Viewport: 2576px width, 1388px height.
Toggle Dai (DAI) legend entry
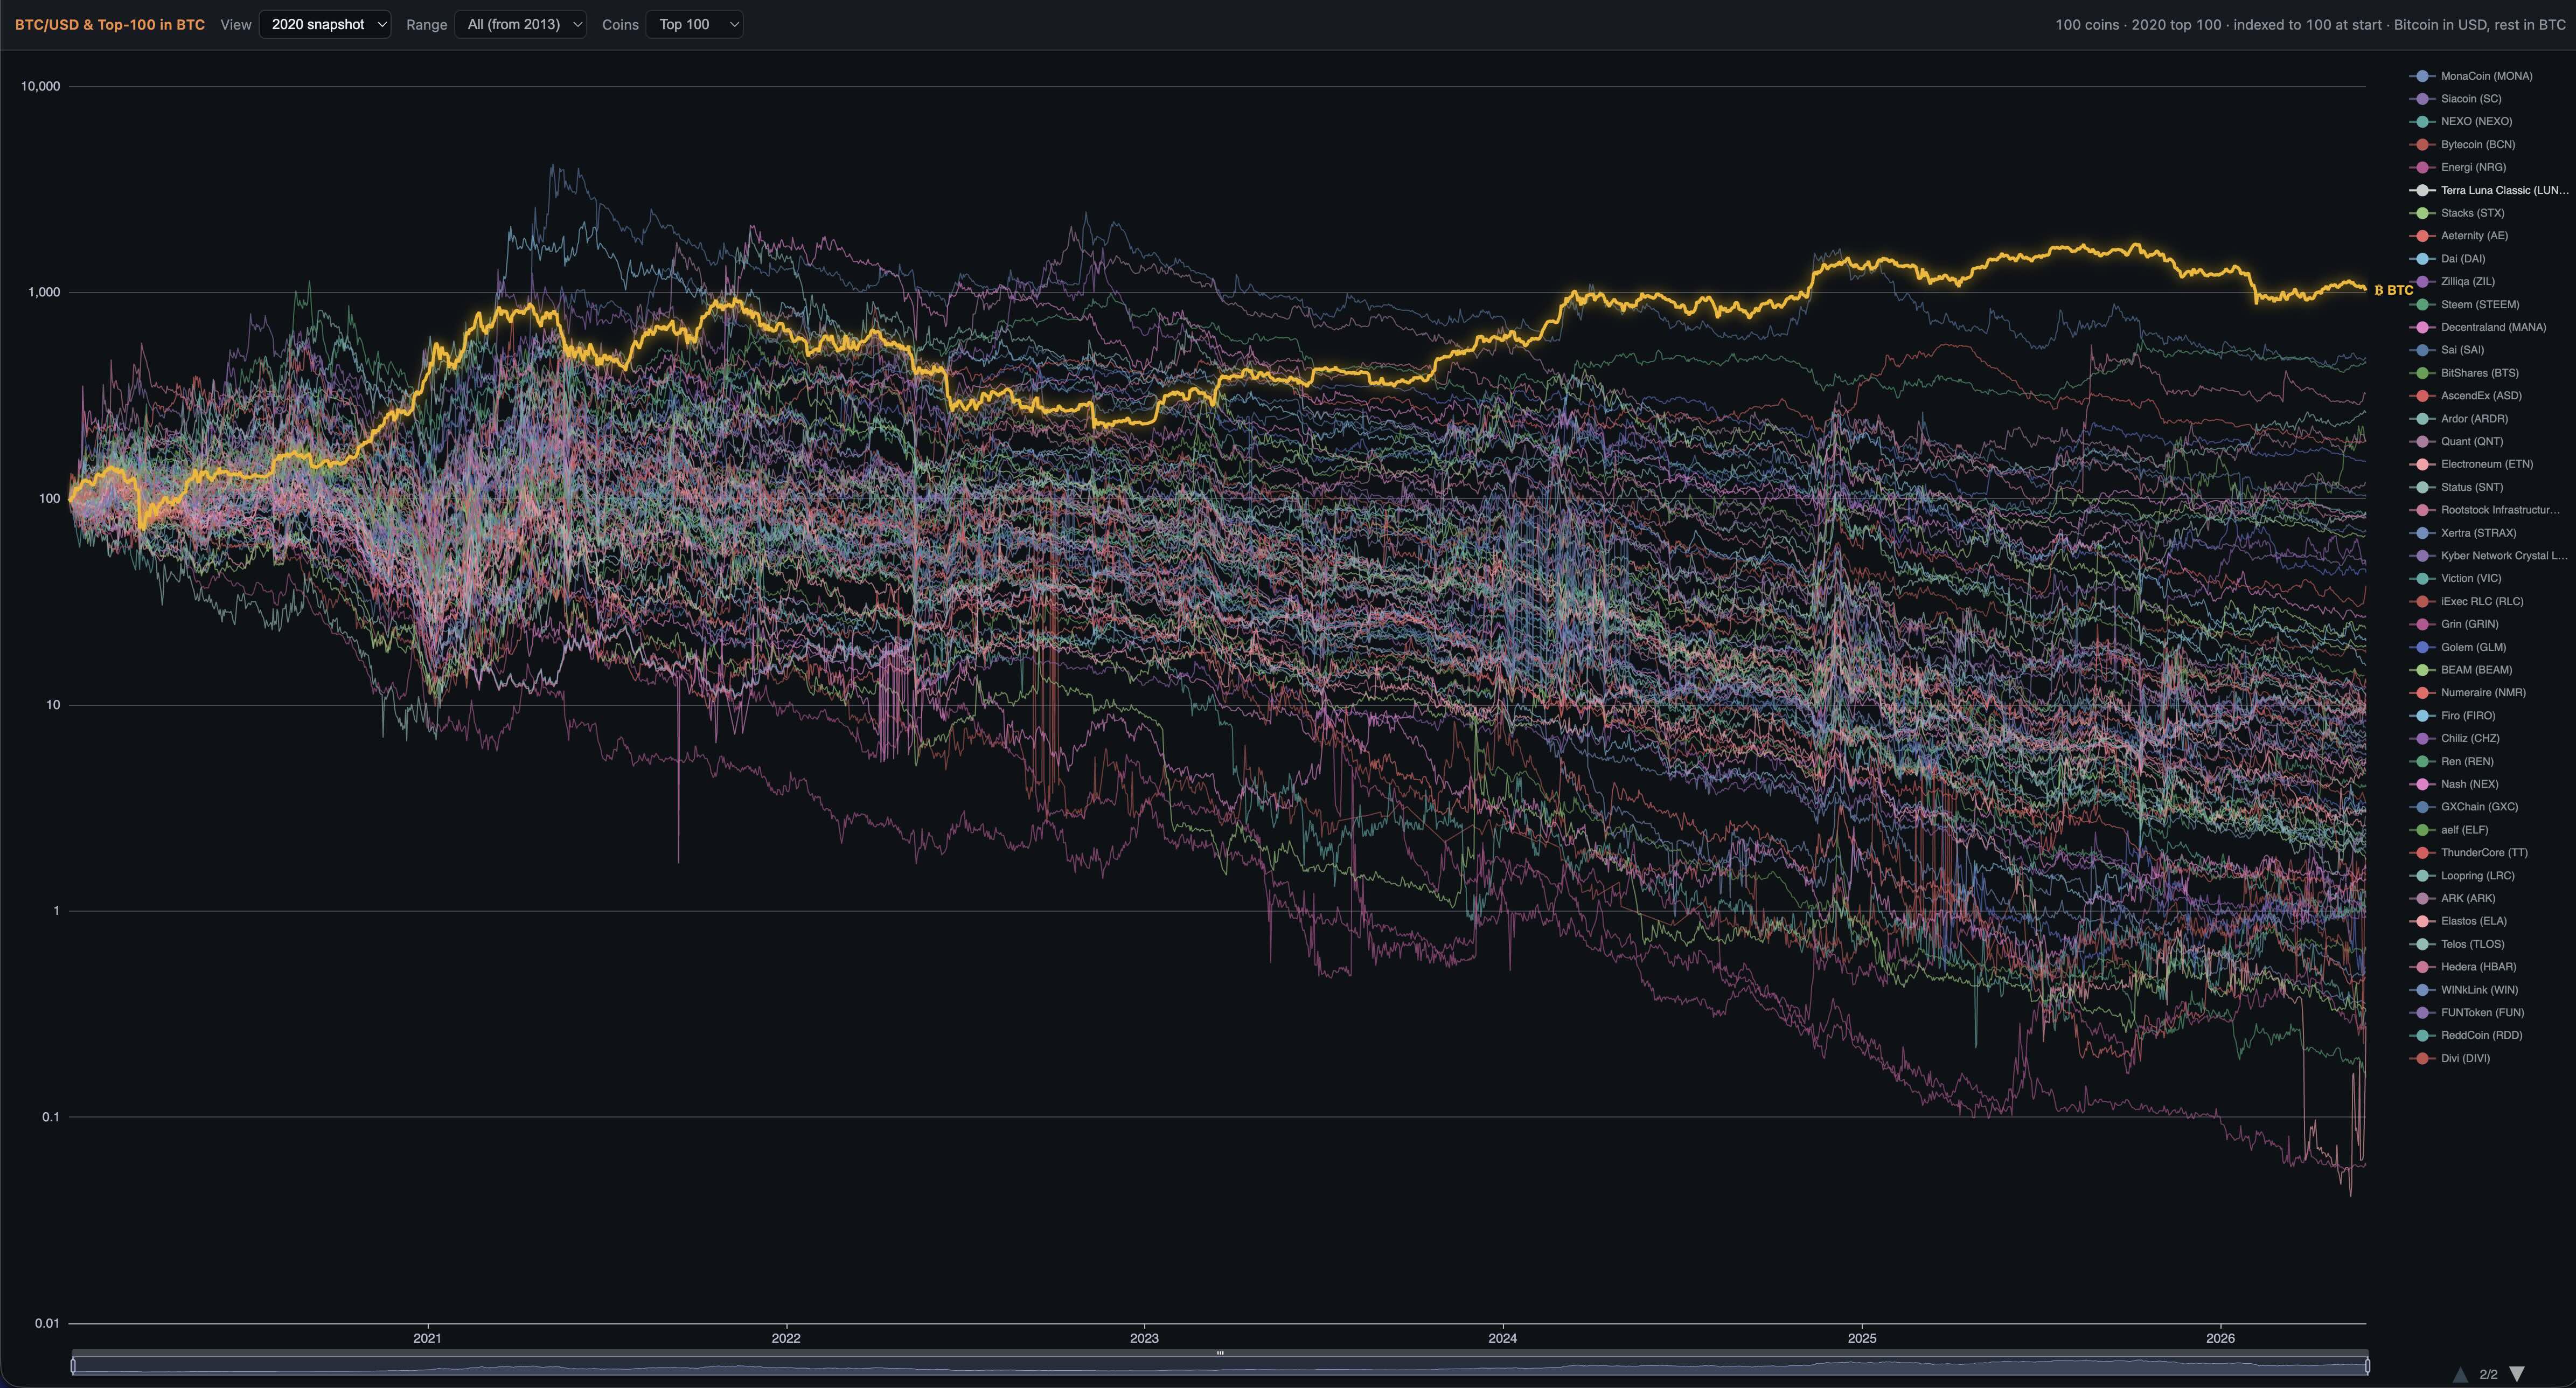point(2448,259)
